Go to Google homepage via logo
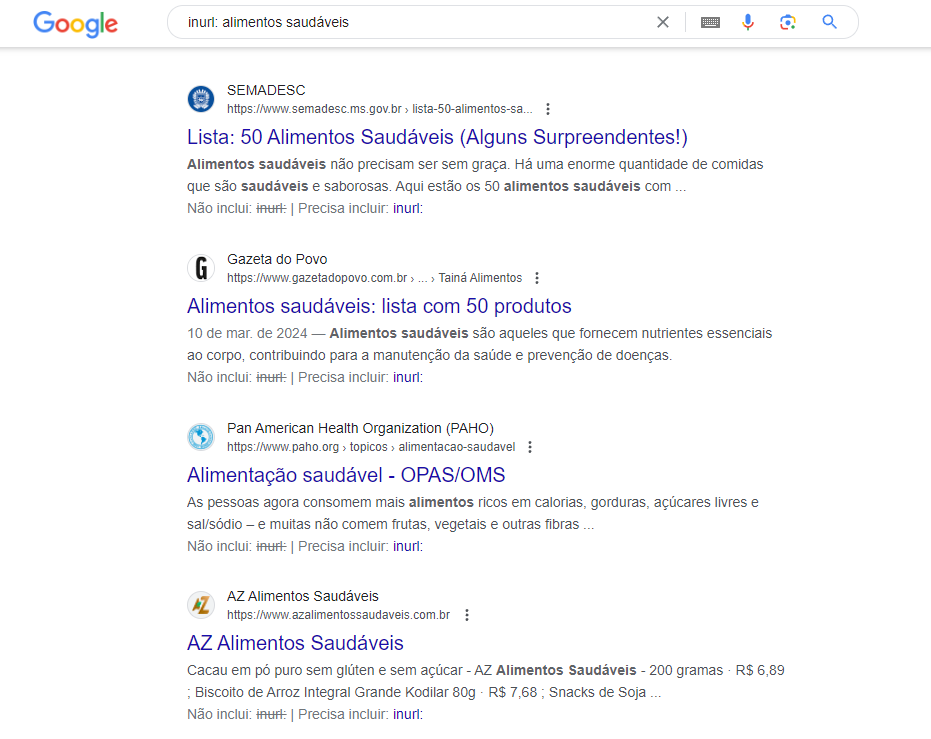The image size is (931, 739). point(75,24)
